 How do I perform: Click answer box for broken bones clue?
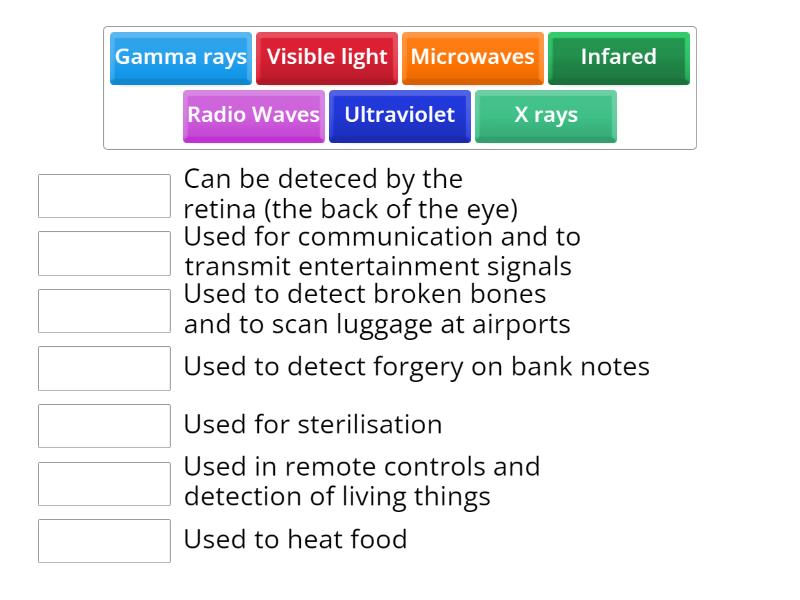(104, 311)
